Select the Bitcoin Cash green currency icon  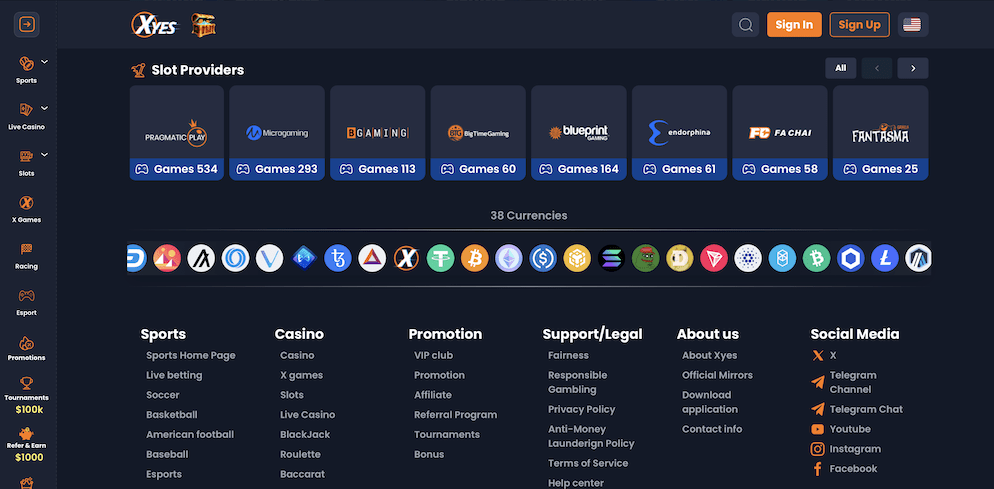click(816, 258)
